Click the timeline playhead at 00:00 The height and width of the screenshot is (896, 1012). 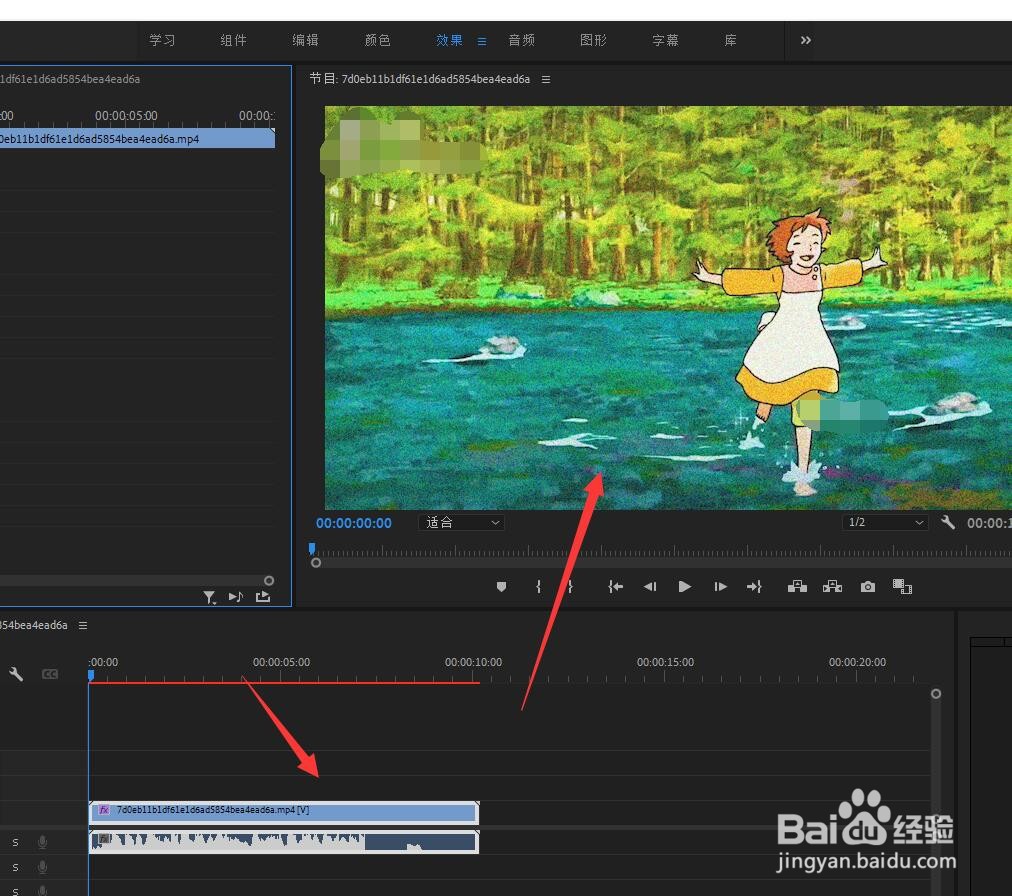pos(91,675)
